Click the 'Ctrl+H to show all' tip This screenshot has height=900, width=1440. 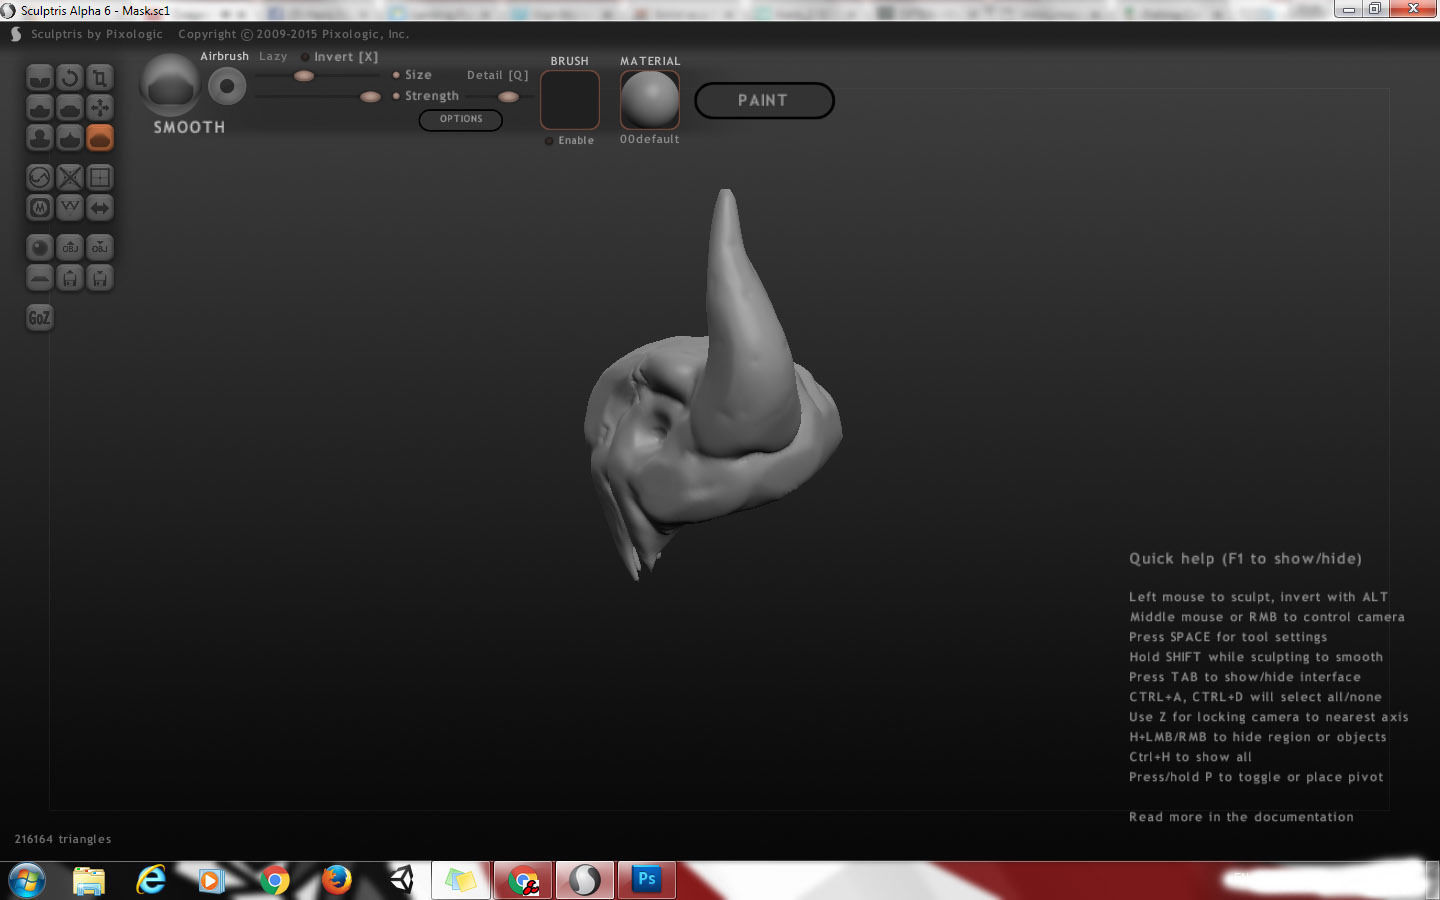coord(1190,757)
